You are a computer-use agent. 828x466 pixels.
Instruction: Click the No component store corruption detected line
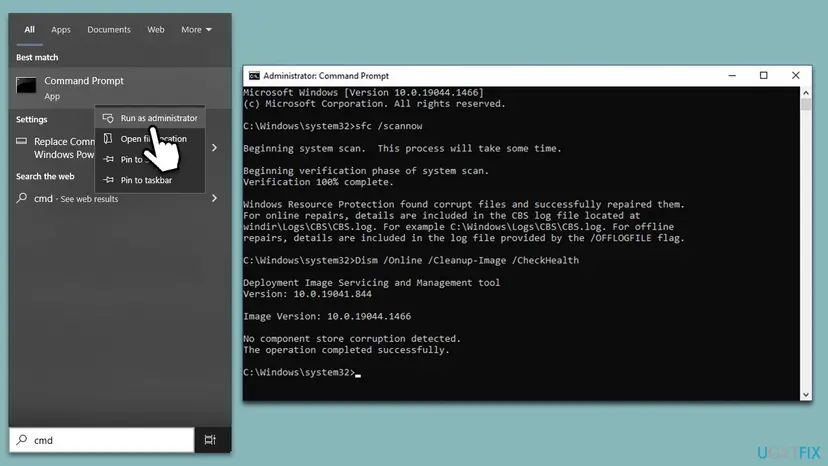coord(352,339)
